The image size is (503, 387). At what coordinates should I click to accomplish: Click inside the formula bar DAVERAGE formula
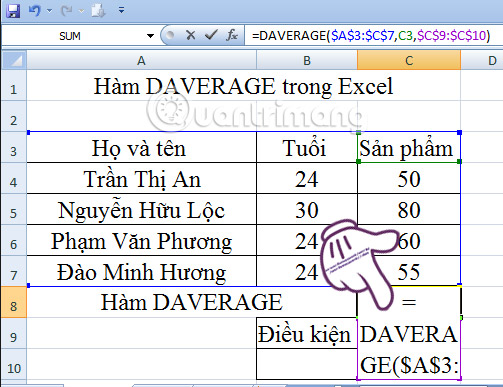[371, 35]
